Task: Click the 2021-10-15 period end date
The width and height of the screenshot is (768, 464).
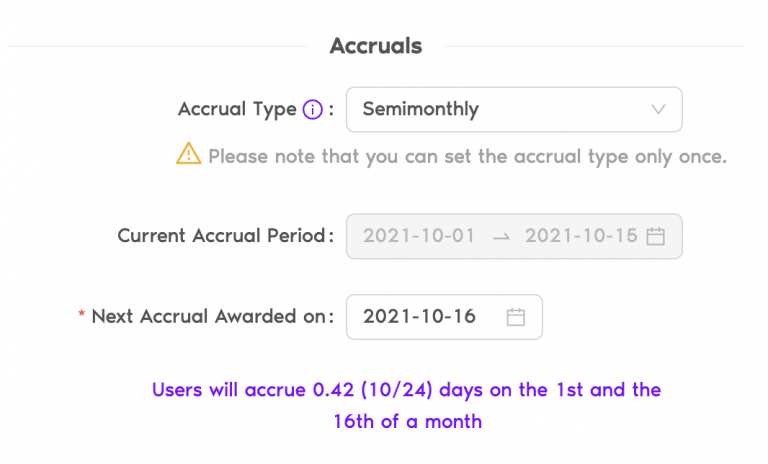Action: pyautogui.click(x=581, y=236)
